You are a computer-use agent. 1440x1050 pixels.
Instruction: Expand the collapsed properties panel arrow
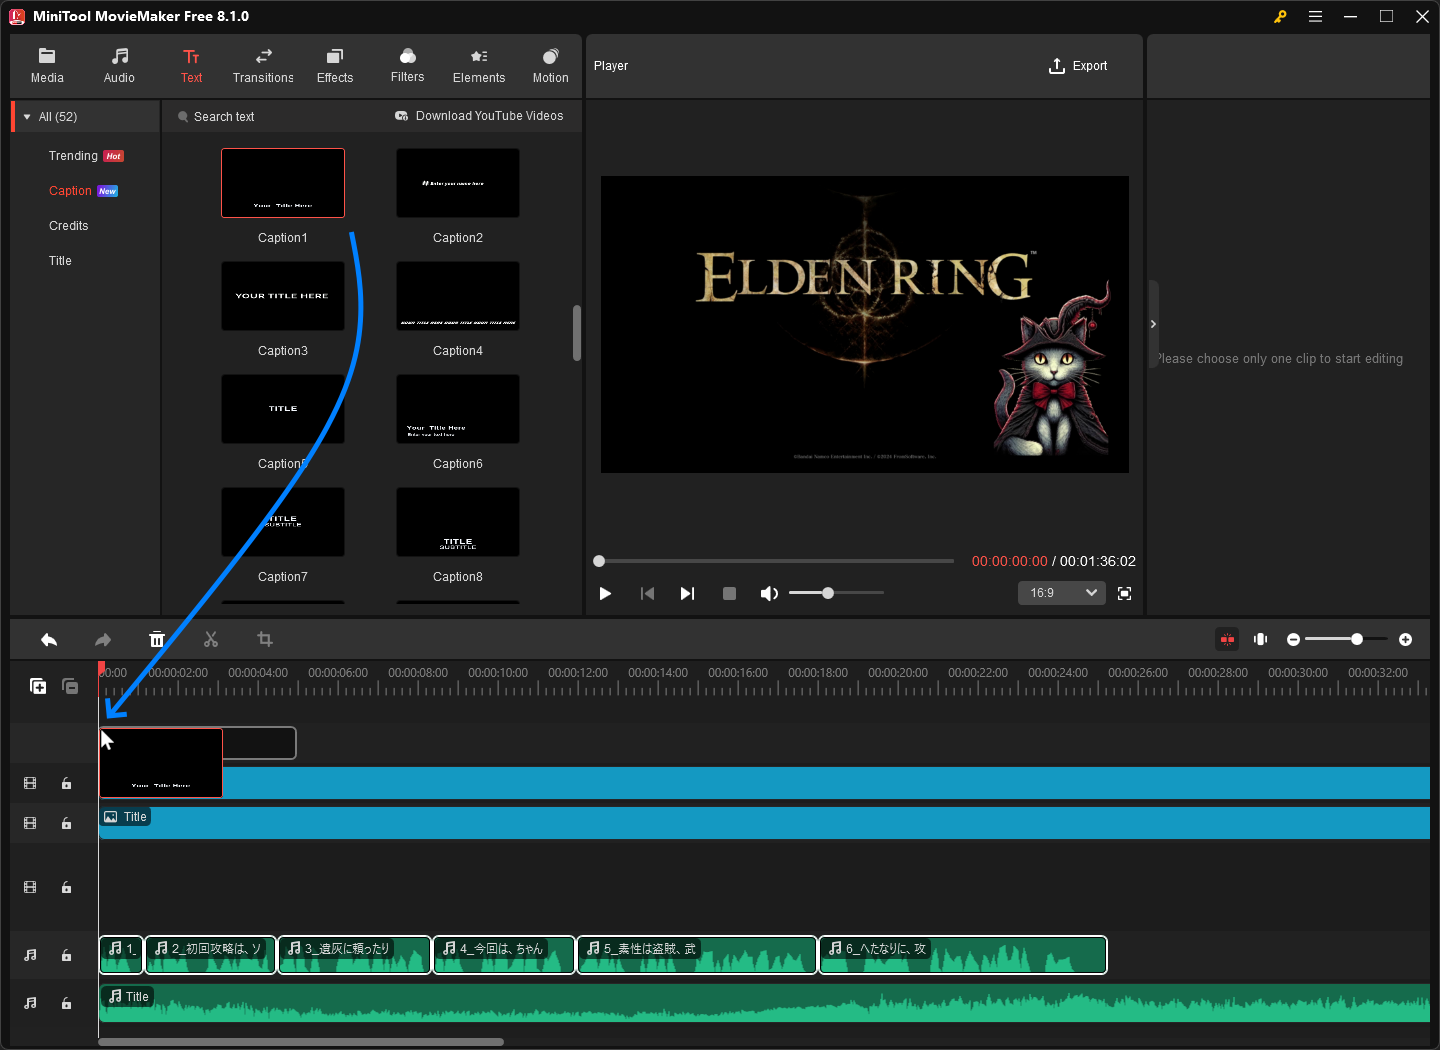[x=1153, y=324]
